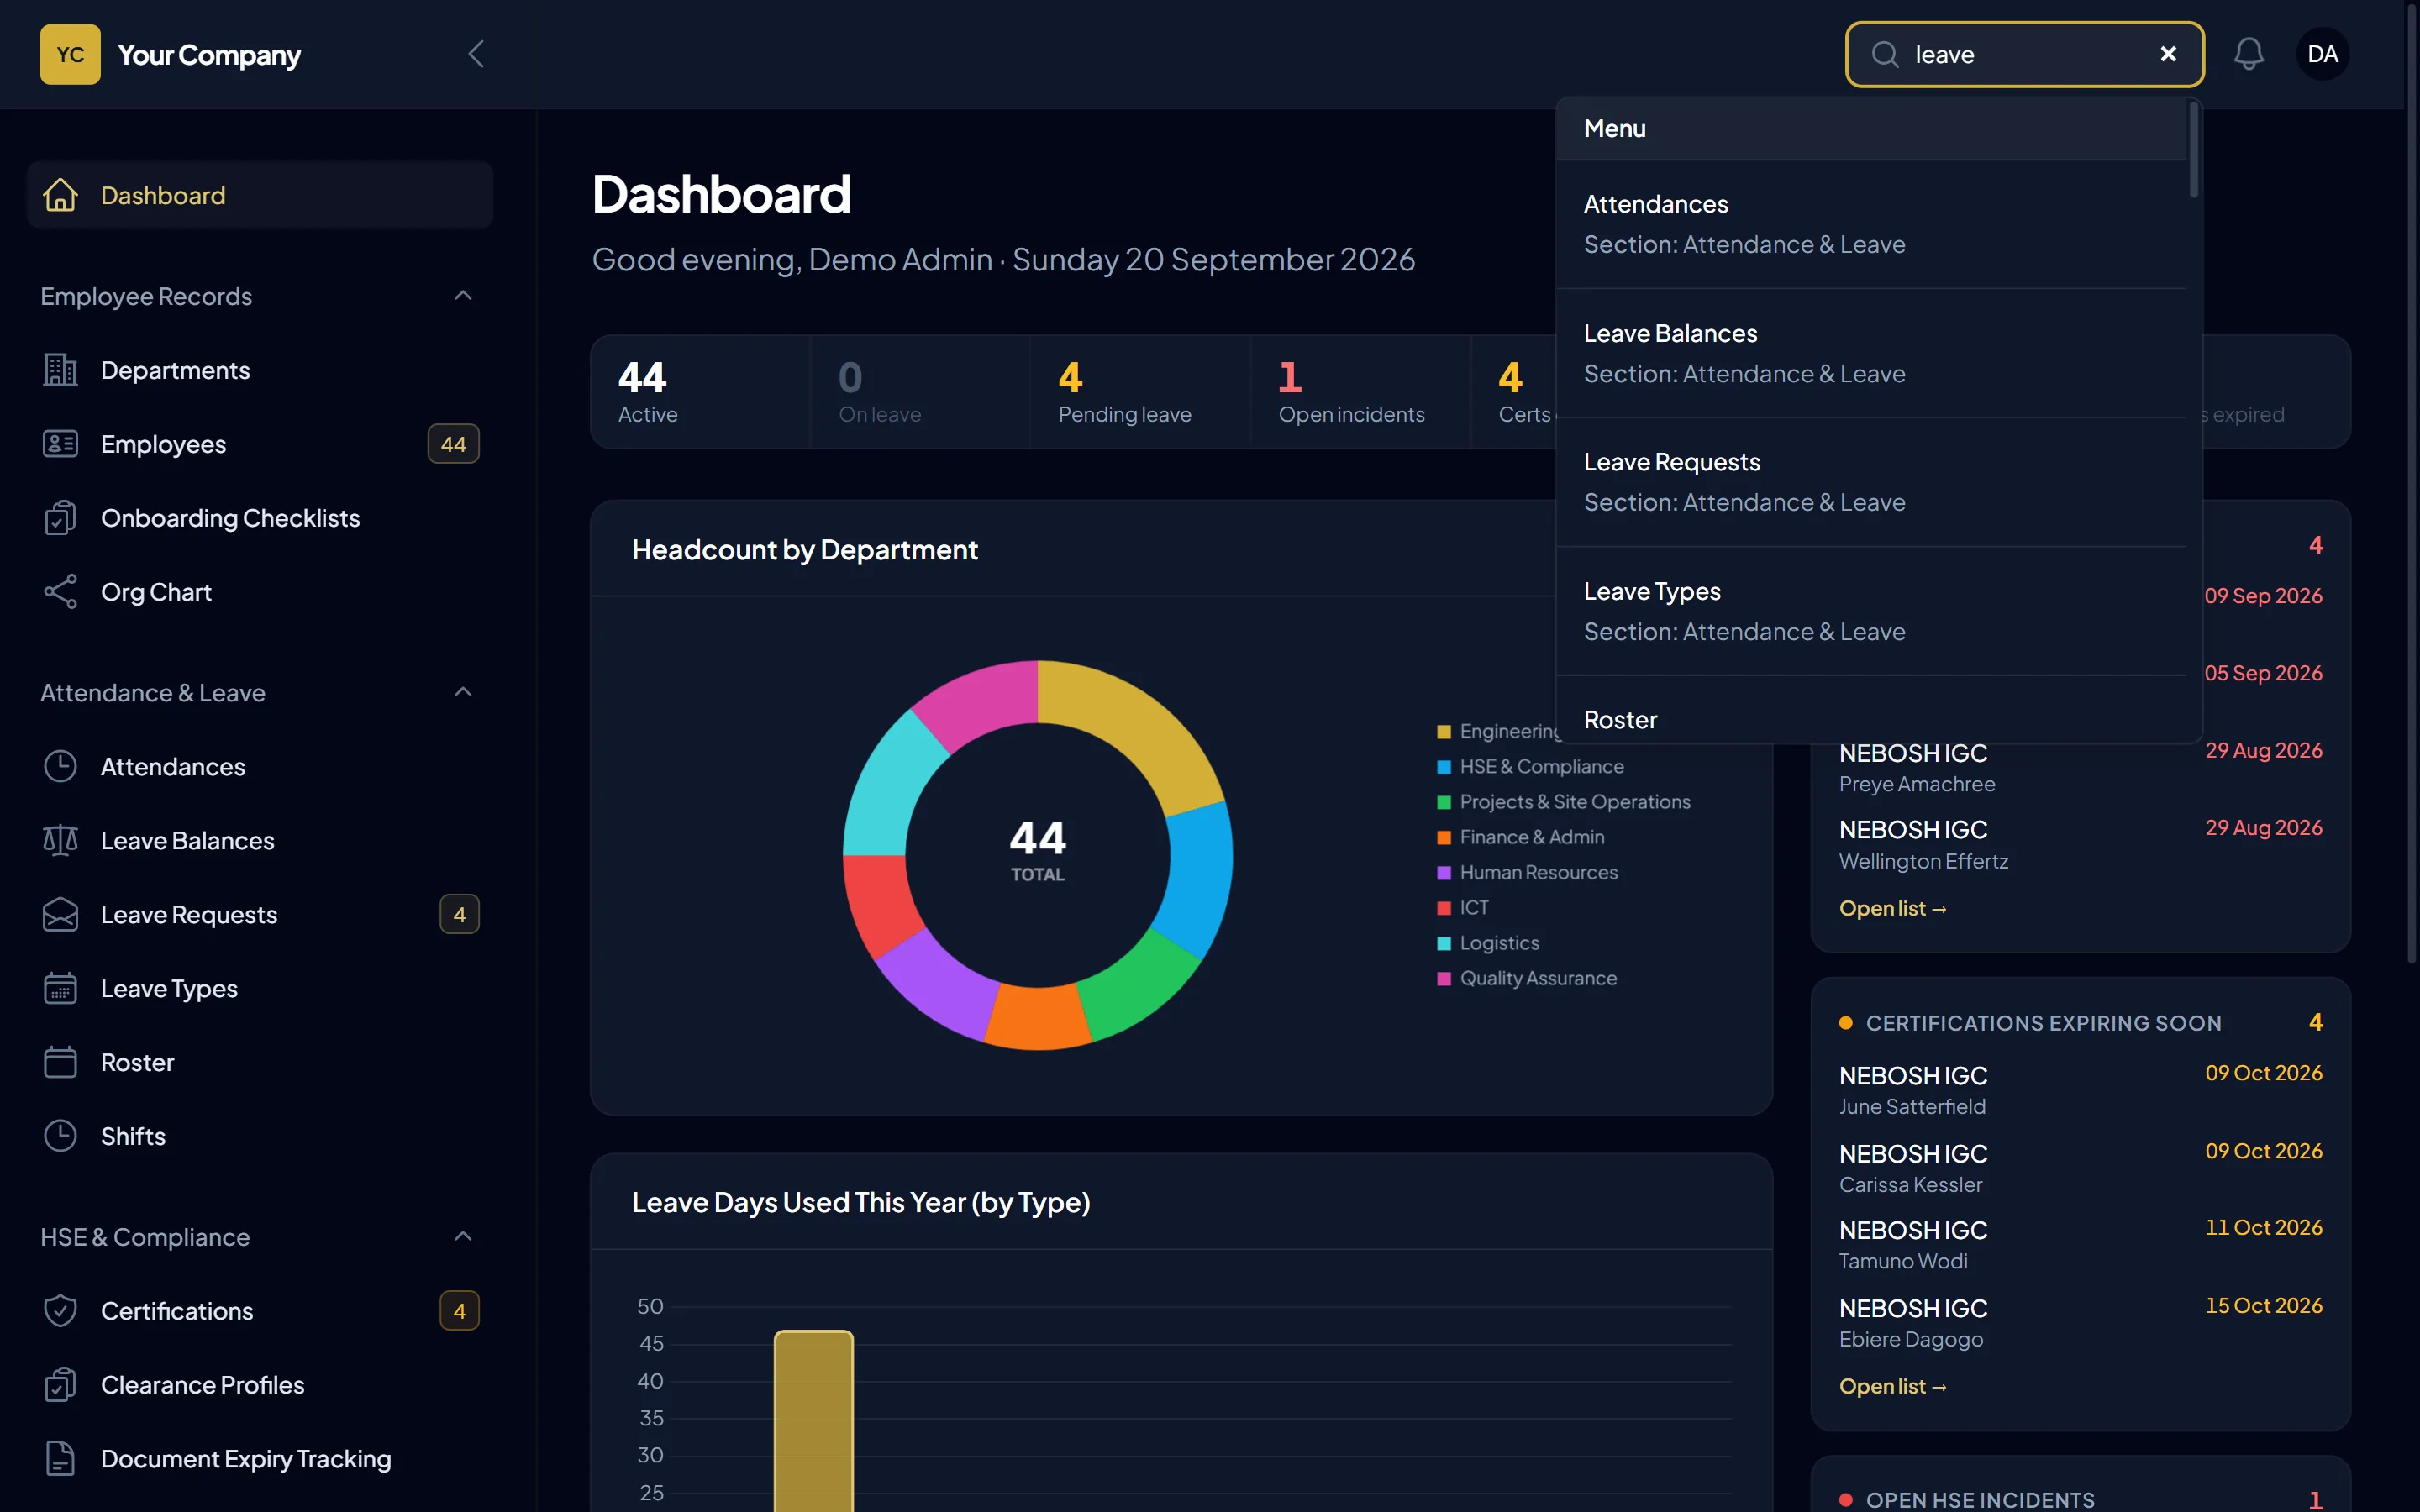
Task: Click the Open HSE Incidents card header
Action: (x=2080, y=1499)
